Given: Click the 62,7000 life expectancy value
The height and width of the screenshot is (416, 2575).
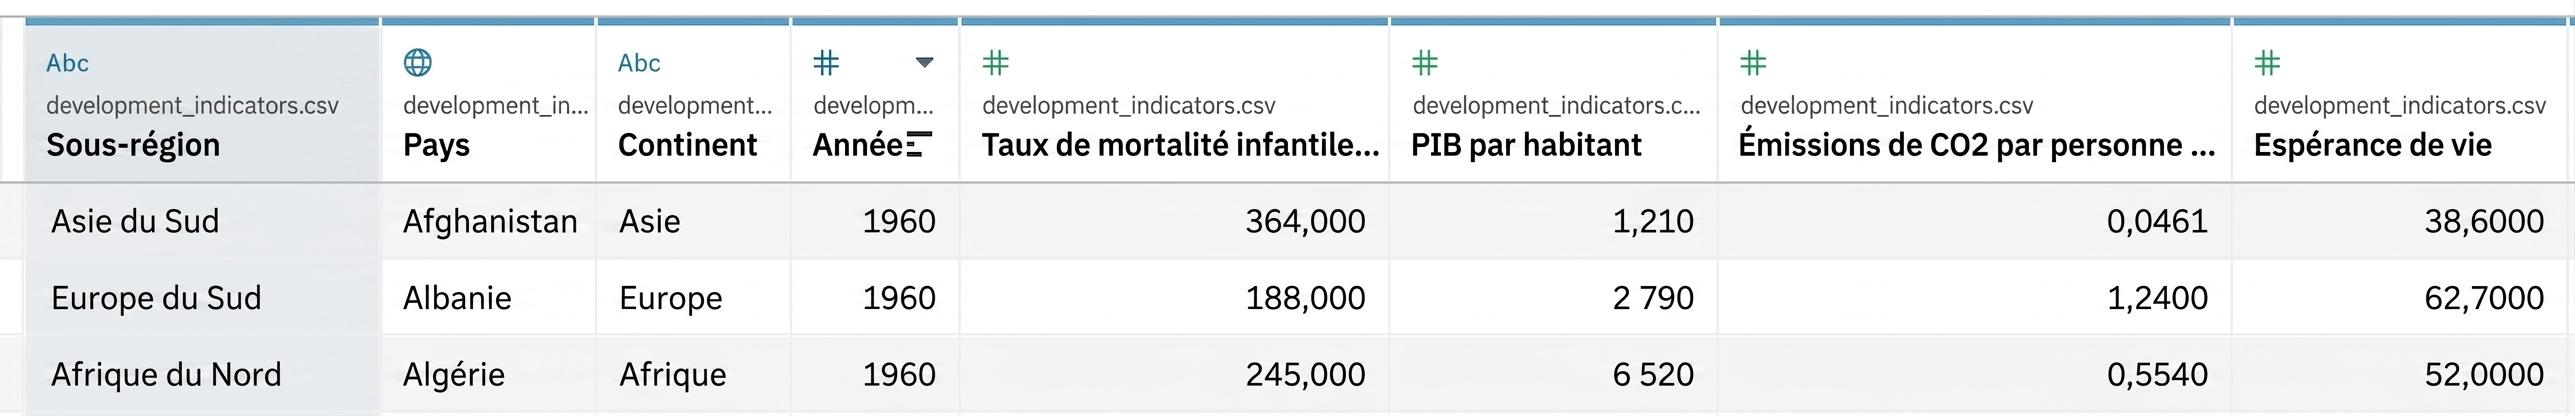Looking at the screenshot, I should click(x=2484, y=298).
